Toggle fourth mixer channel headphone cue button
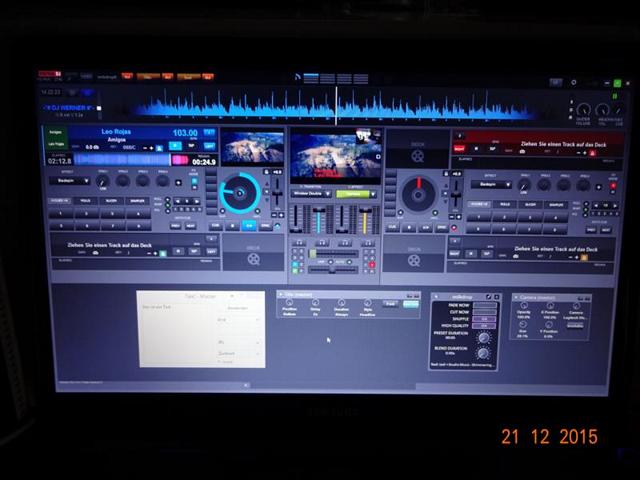Viewport: 640px width, 480px height. [x=367, y=243]
